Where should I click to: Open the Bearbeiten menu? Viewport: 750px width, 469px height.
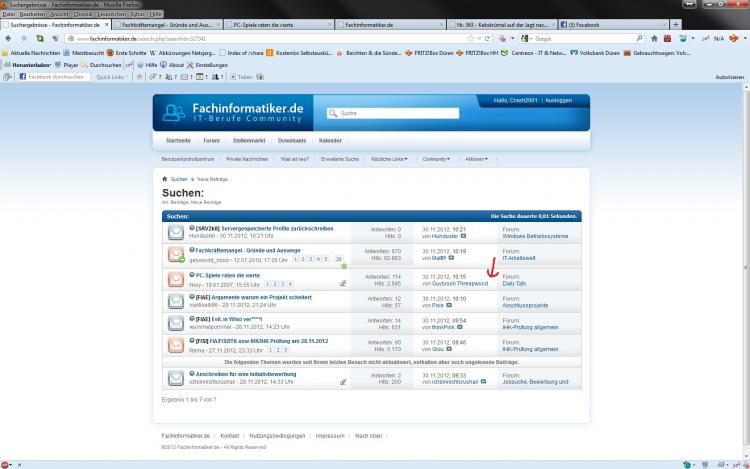click(x=32, y=14)
